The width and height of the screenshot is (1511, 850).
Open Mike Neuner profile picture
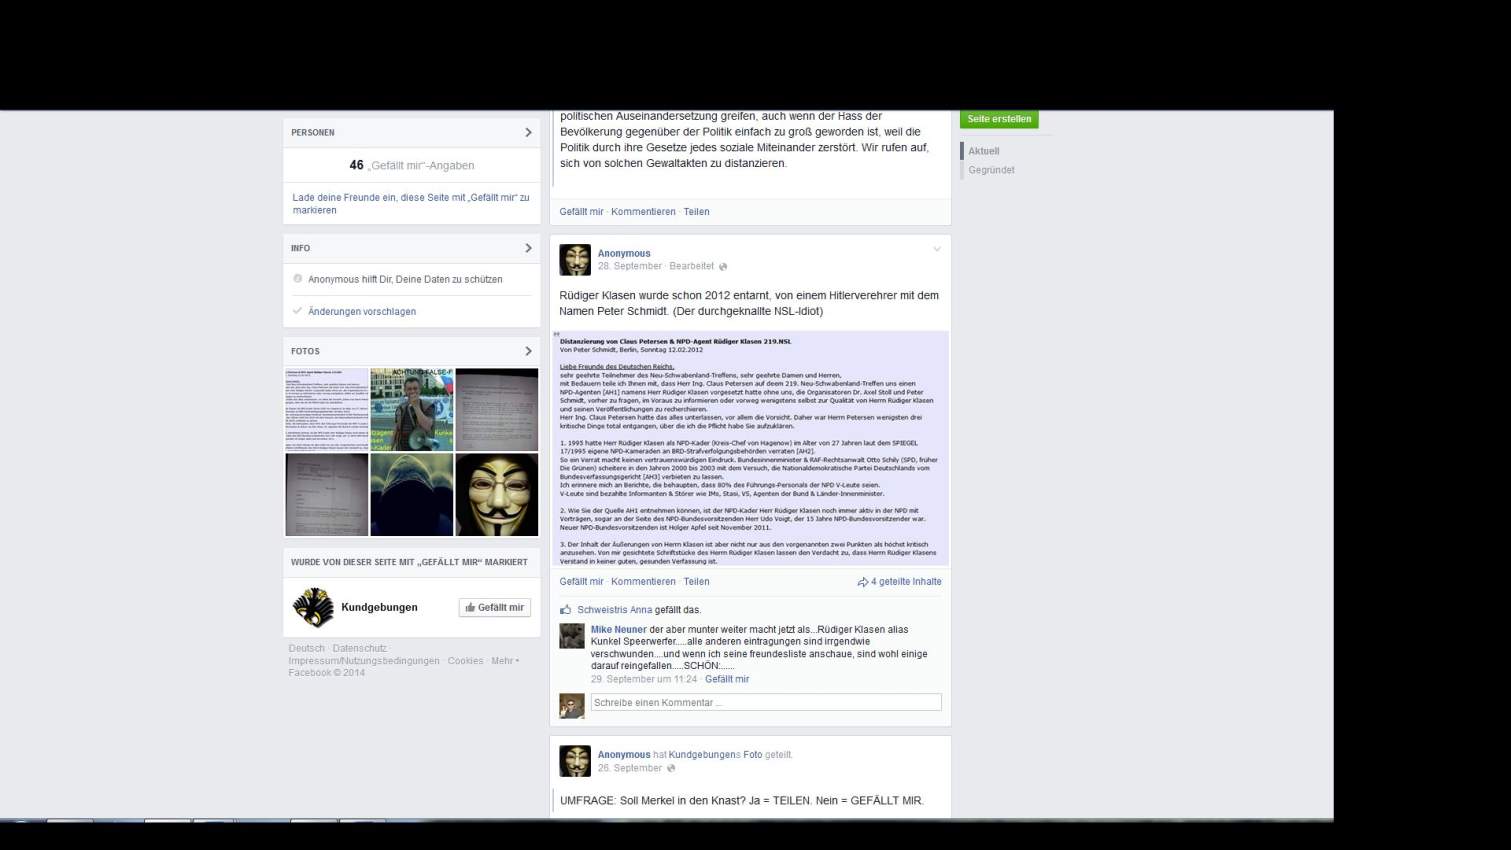572,636
